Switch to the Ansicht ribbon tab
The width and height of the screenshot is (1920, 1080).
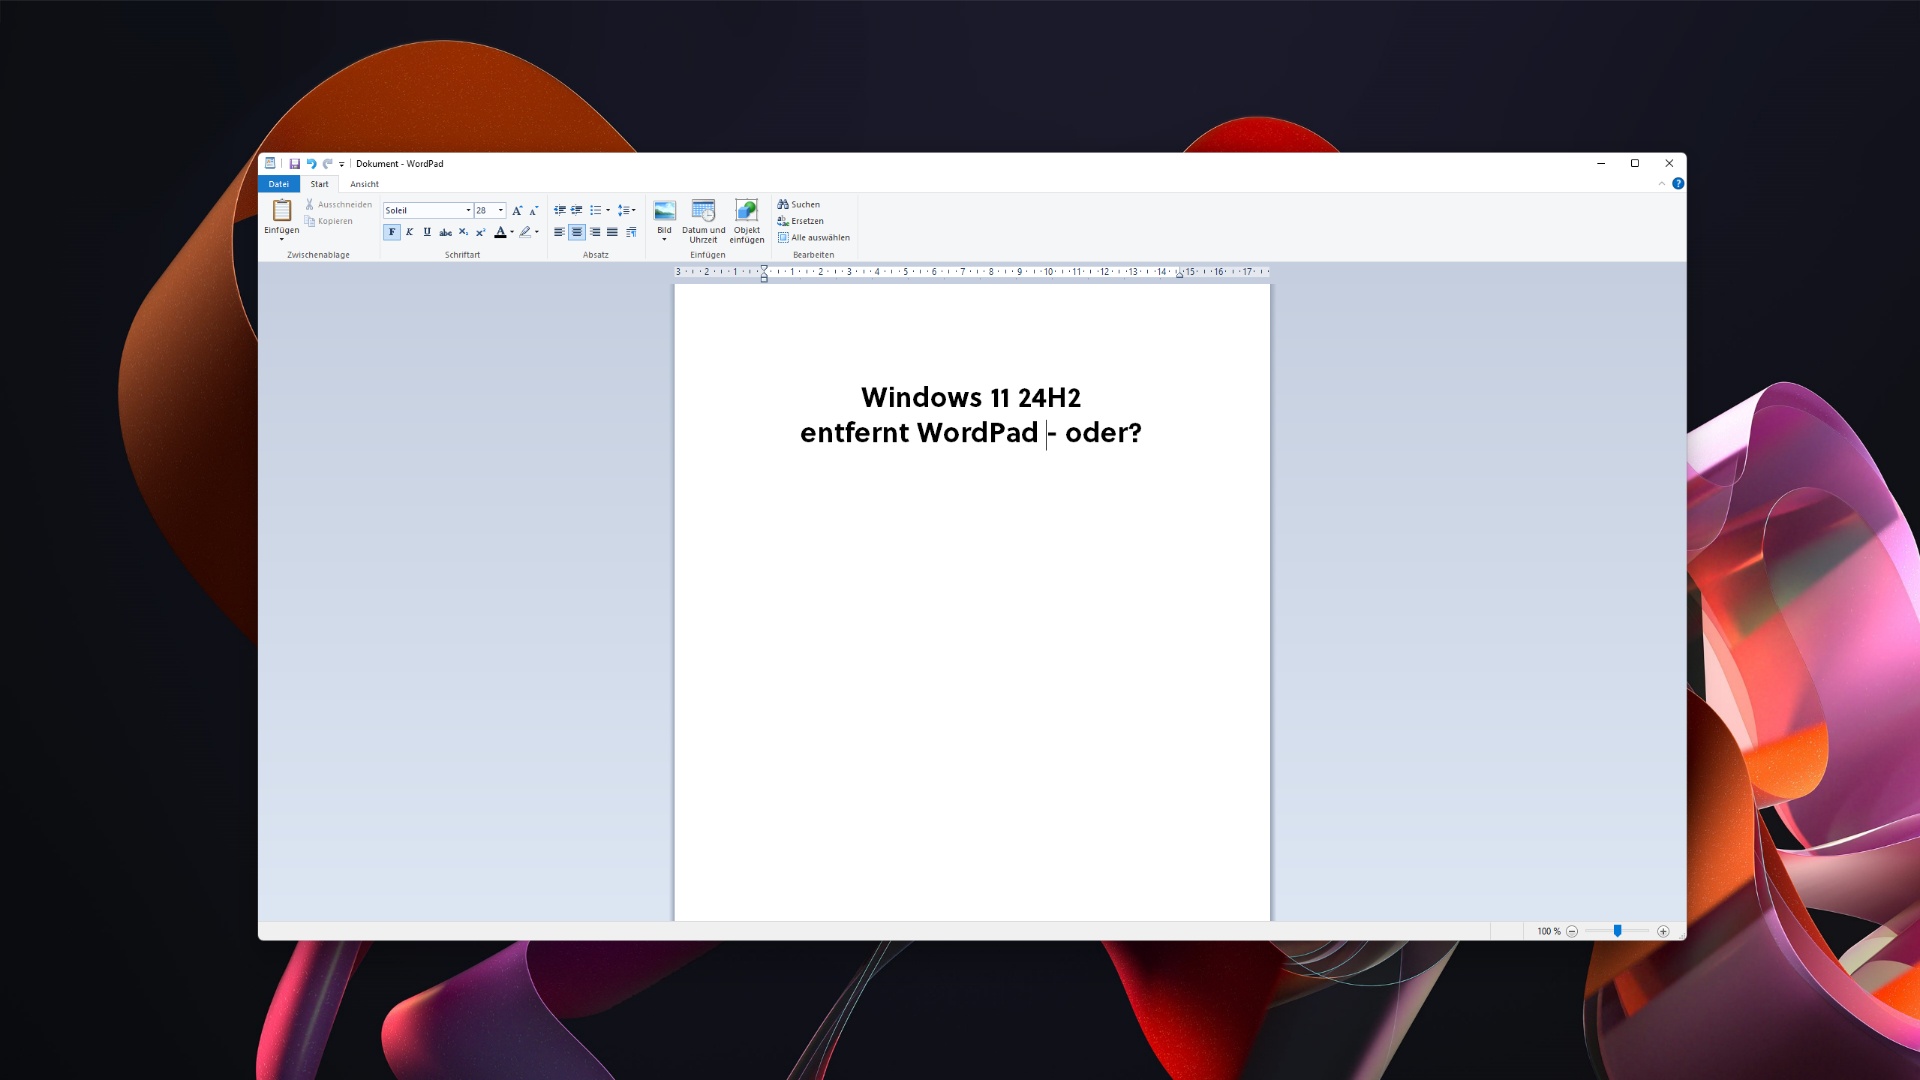pos(364,184)
